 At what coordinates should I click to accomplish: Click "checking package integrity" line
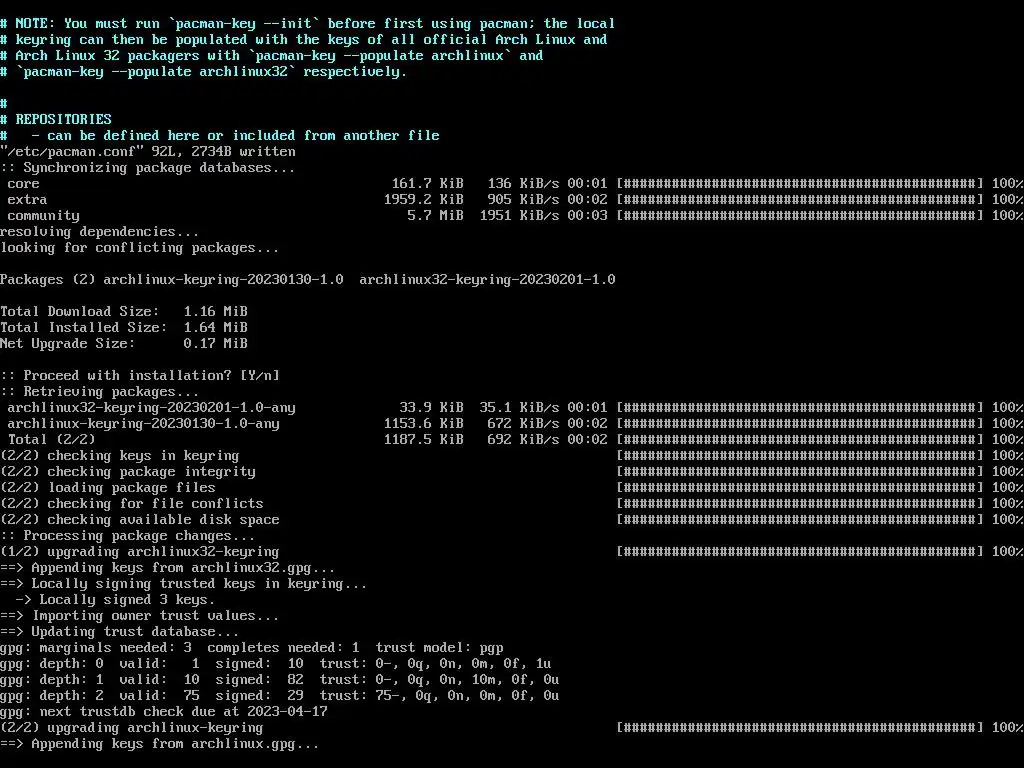click(x=128, y=472)
